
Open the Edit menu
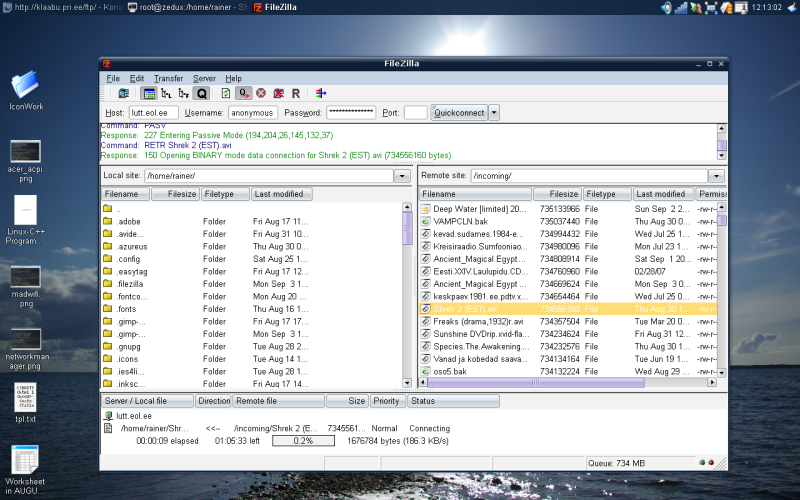pyautogui.click(x=137, y=78)
